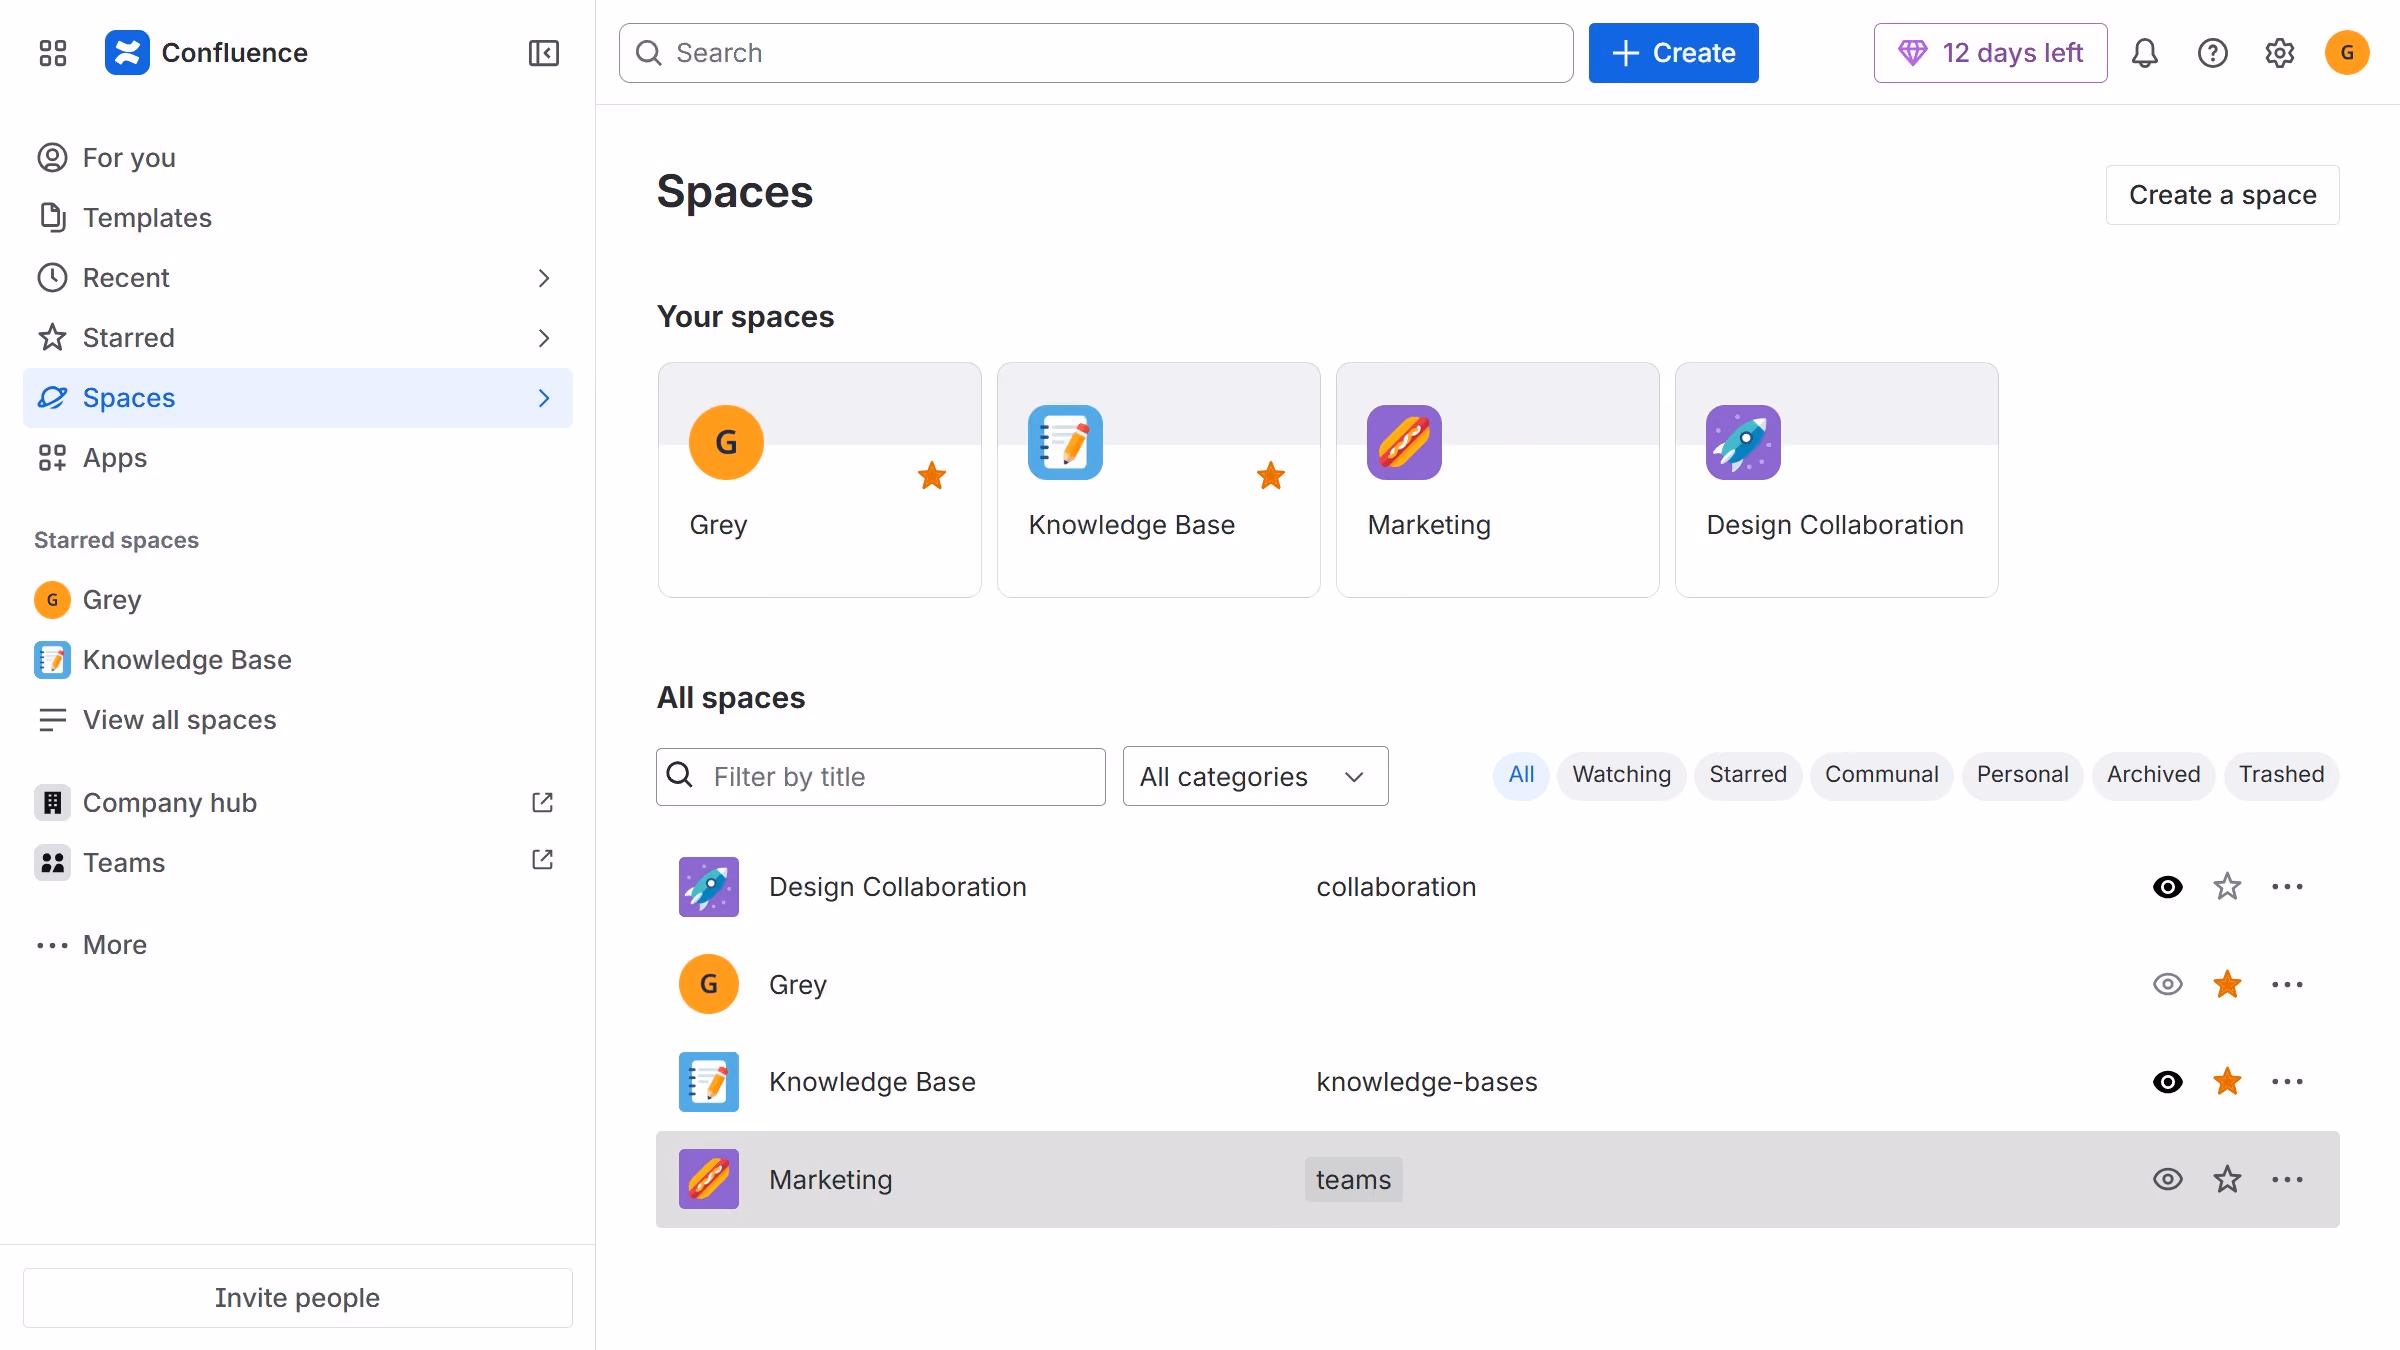
Task: Select the Trashed filter tab
Action: tap(2281, 775)
